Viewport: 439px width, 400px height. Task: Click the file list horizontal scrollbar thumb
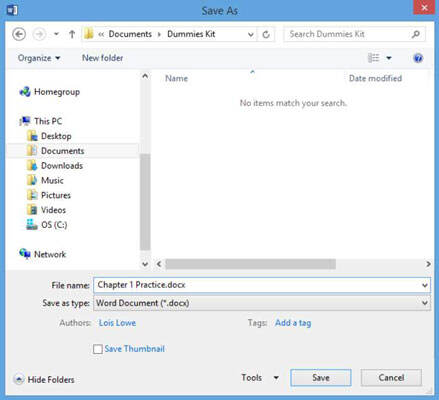251,264
